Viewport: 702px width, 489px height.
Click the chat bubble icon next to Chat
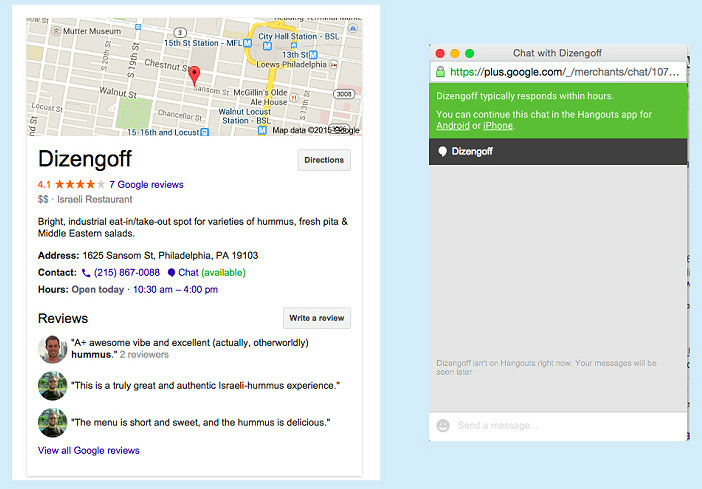(171, 272)
